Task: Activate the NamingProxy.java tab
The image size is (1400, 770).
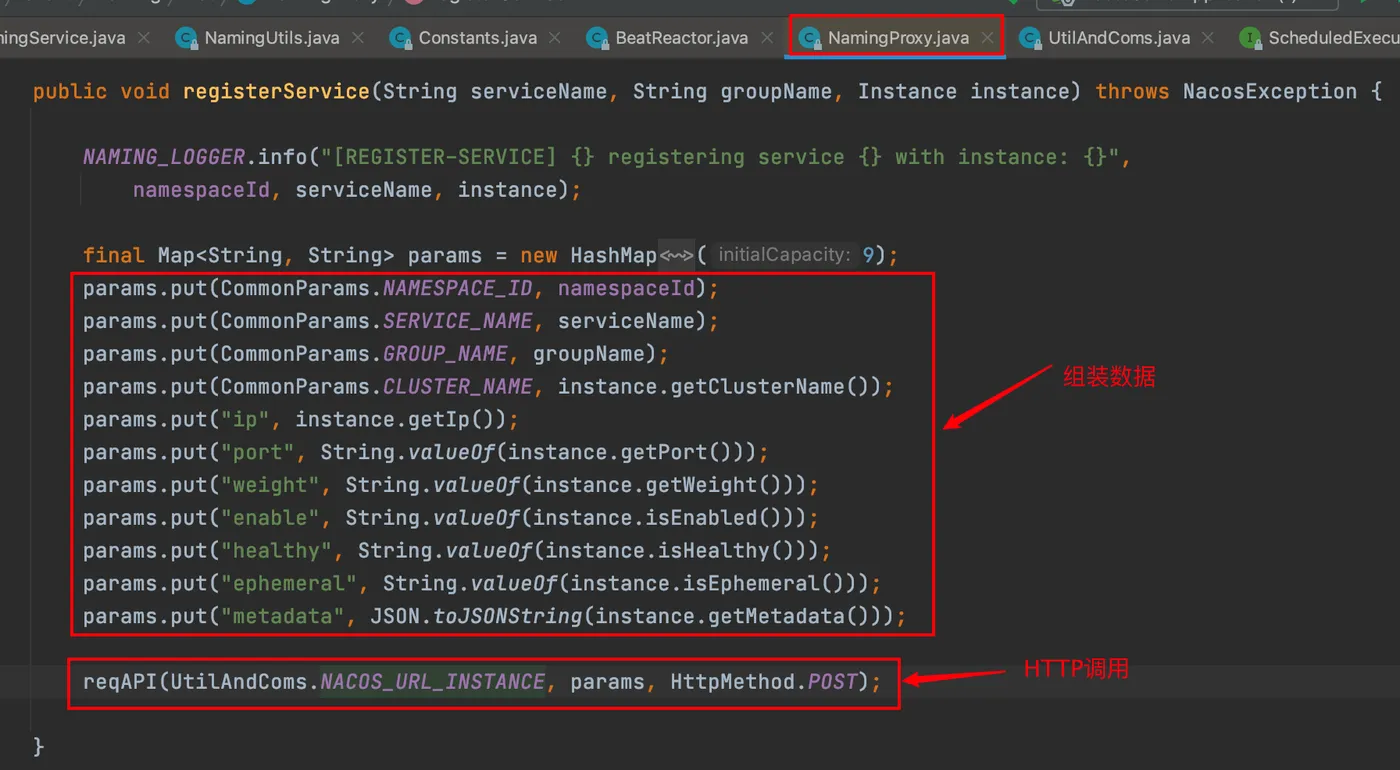Action: click(x=898, y=38)
